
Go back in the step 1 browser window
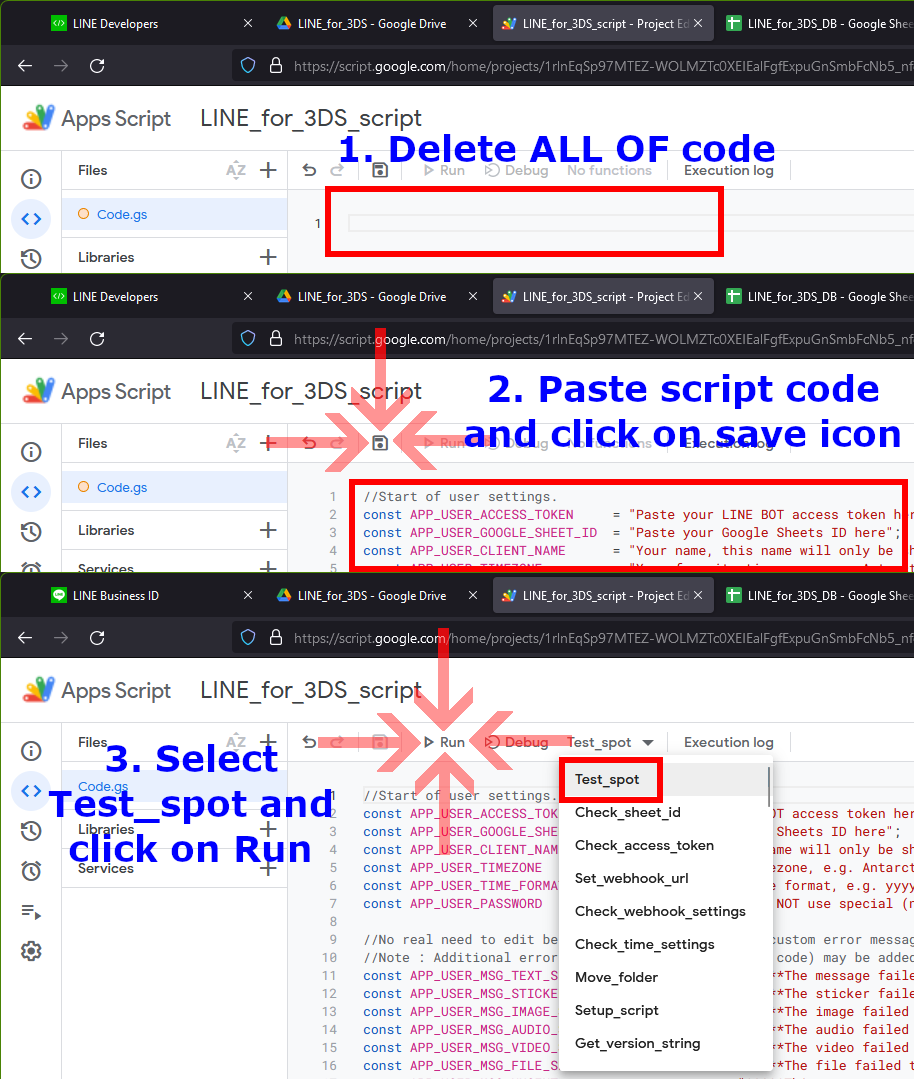click(25, 66)
